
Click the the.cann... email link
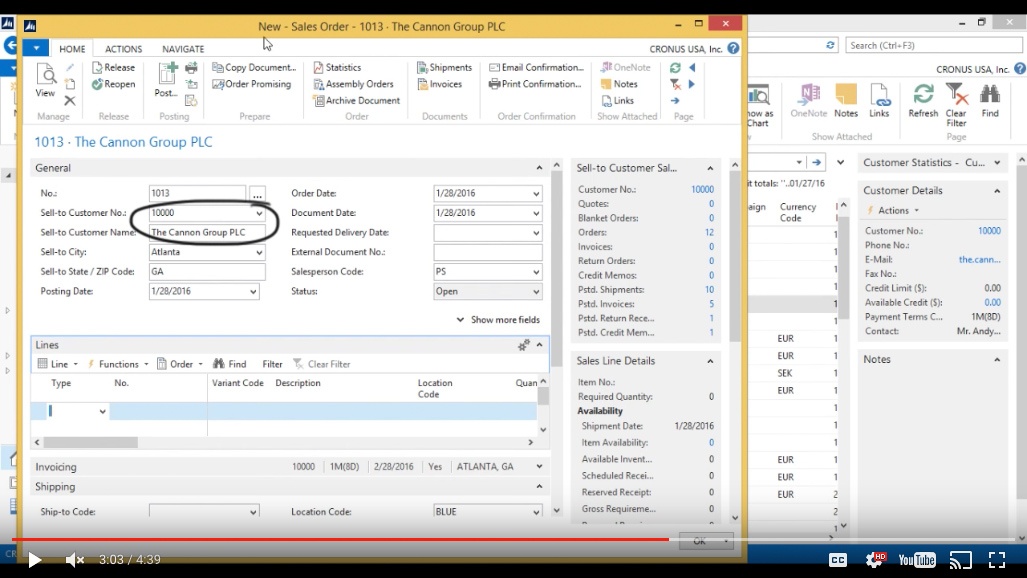(x=979, y=260)
